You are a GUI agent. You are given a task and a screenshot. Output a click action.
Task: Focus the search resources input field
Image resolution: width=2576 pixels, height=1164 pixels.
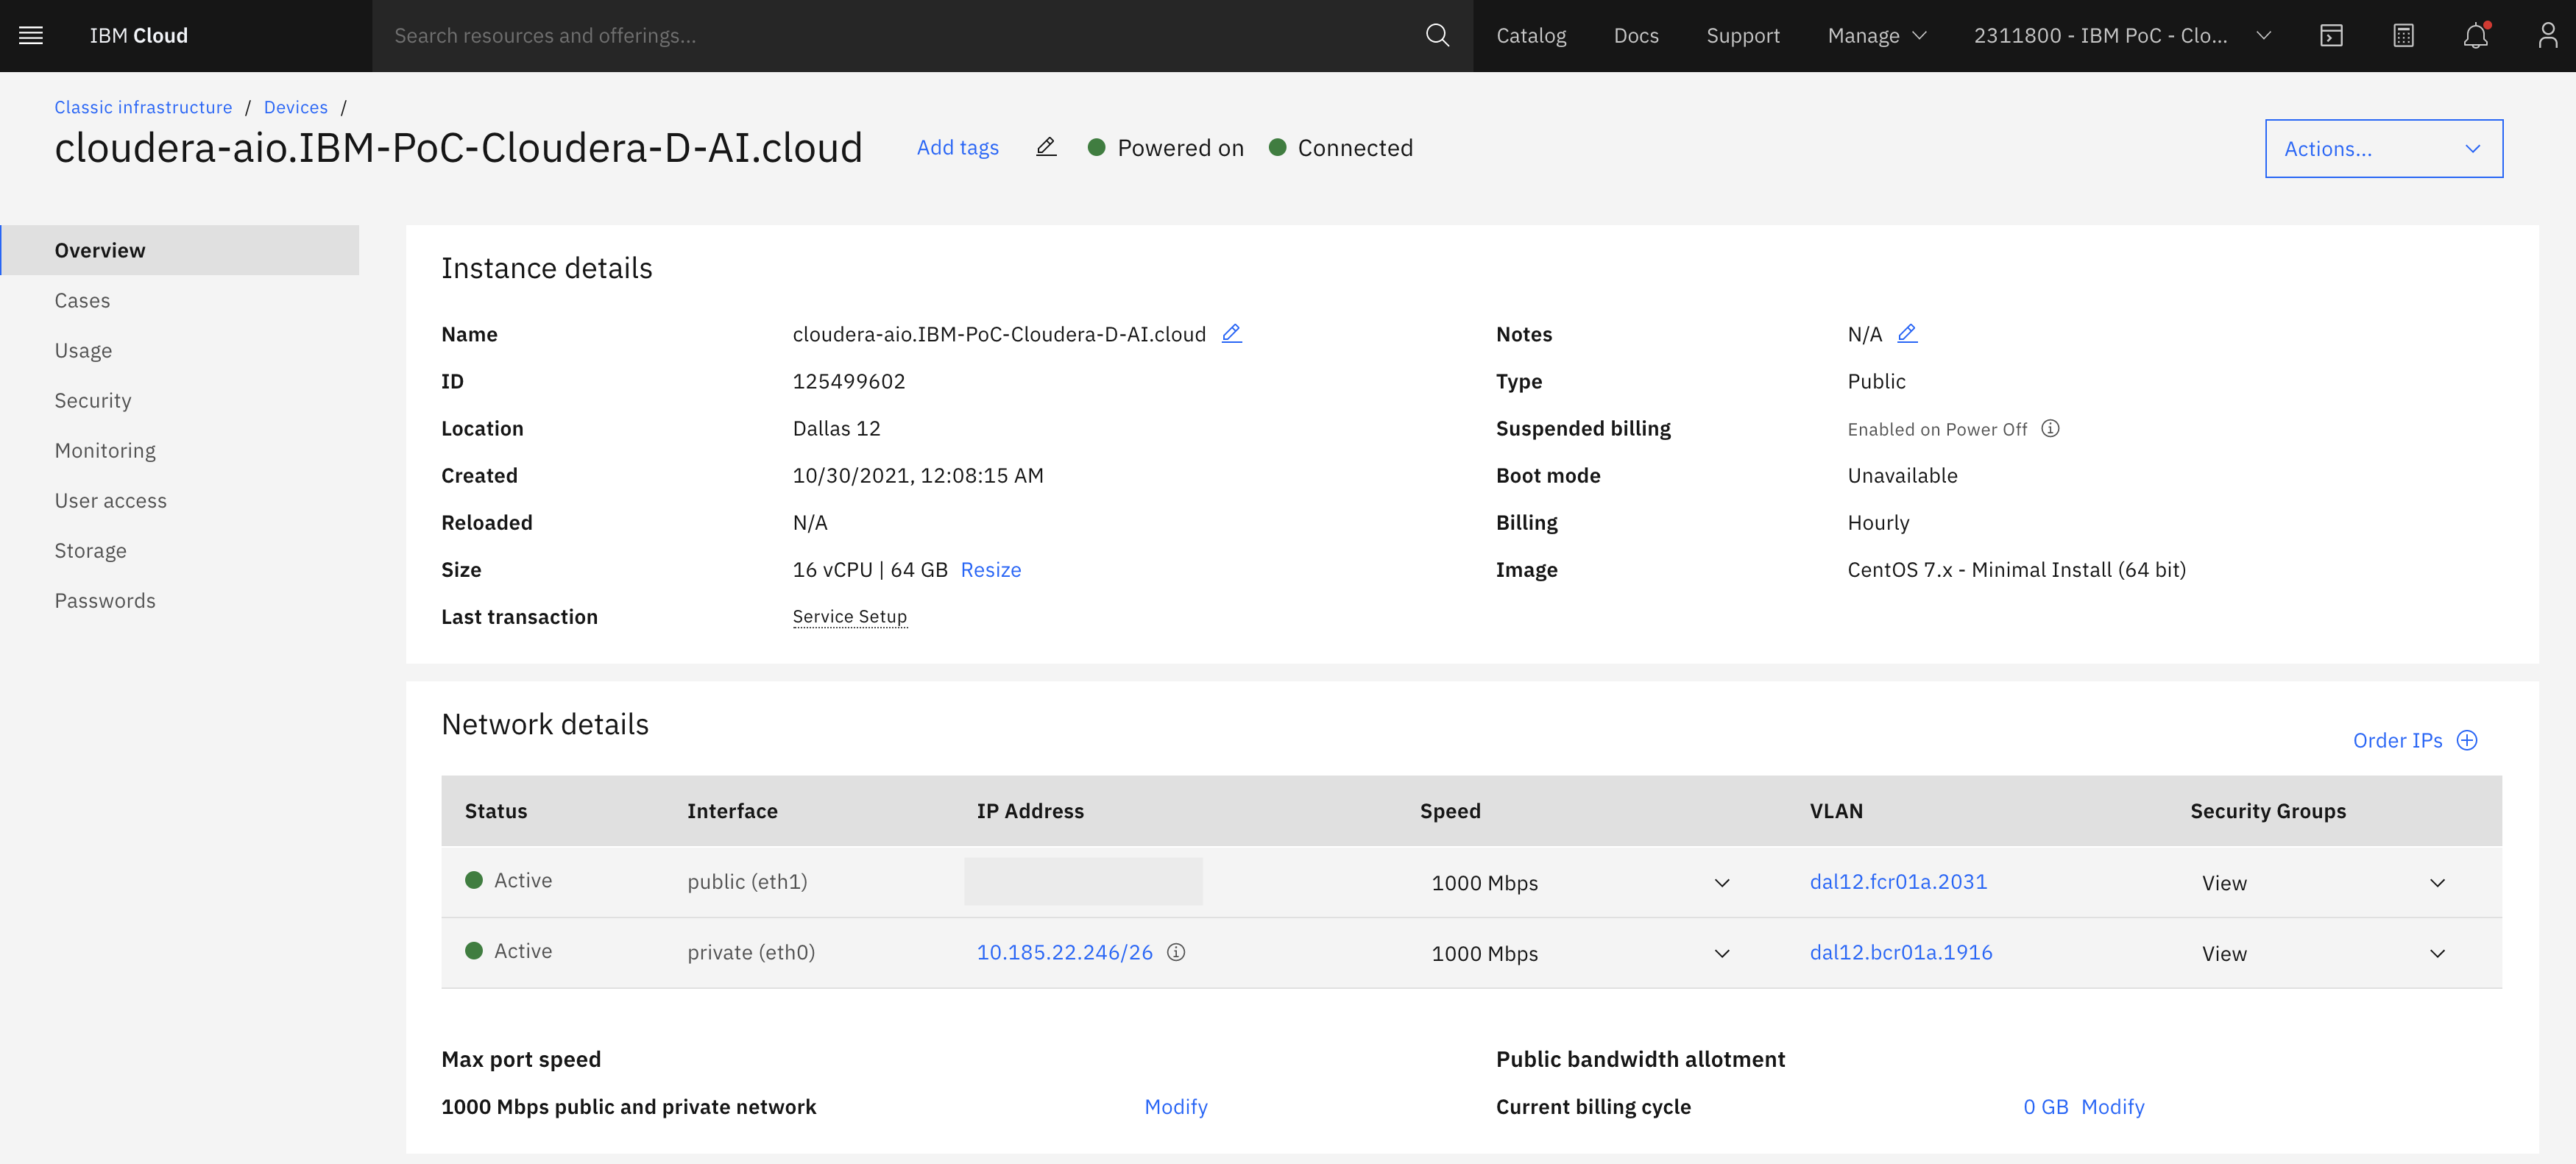900,36
